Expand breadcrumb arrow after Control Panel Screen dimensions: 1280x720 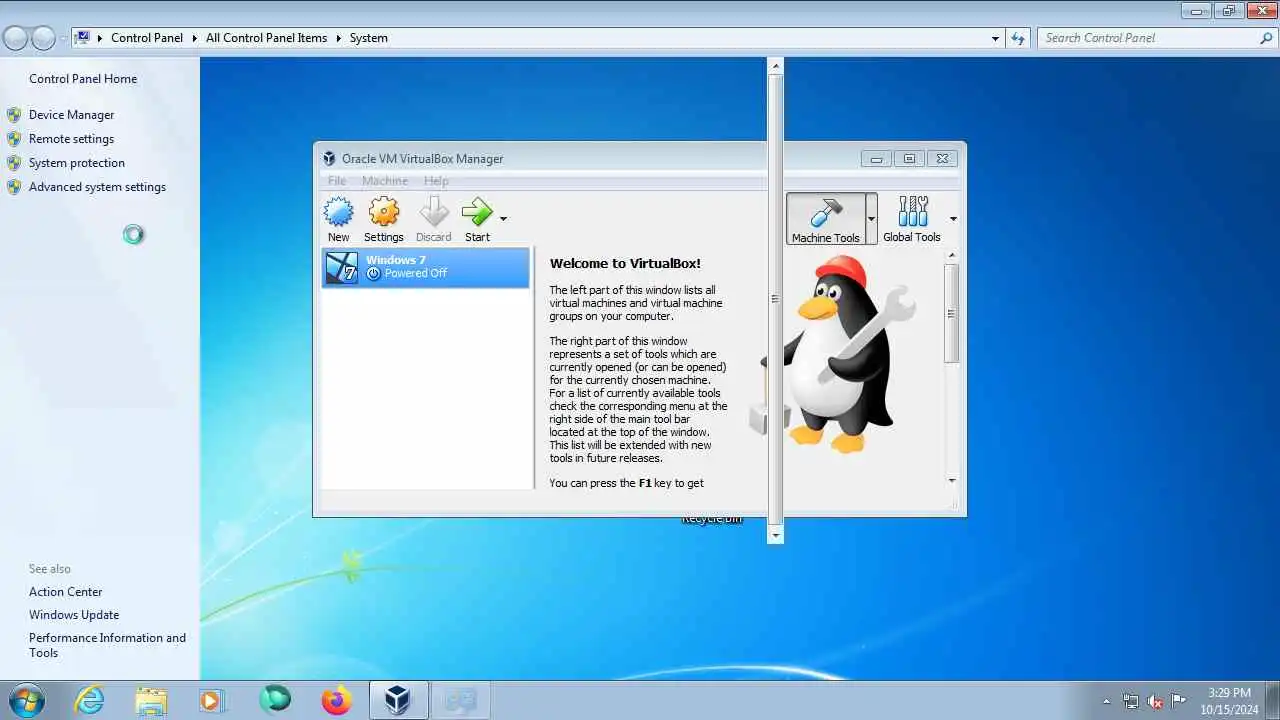tap(194, 38)
